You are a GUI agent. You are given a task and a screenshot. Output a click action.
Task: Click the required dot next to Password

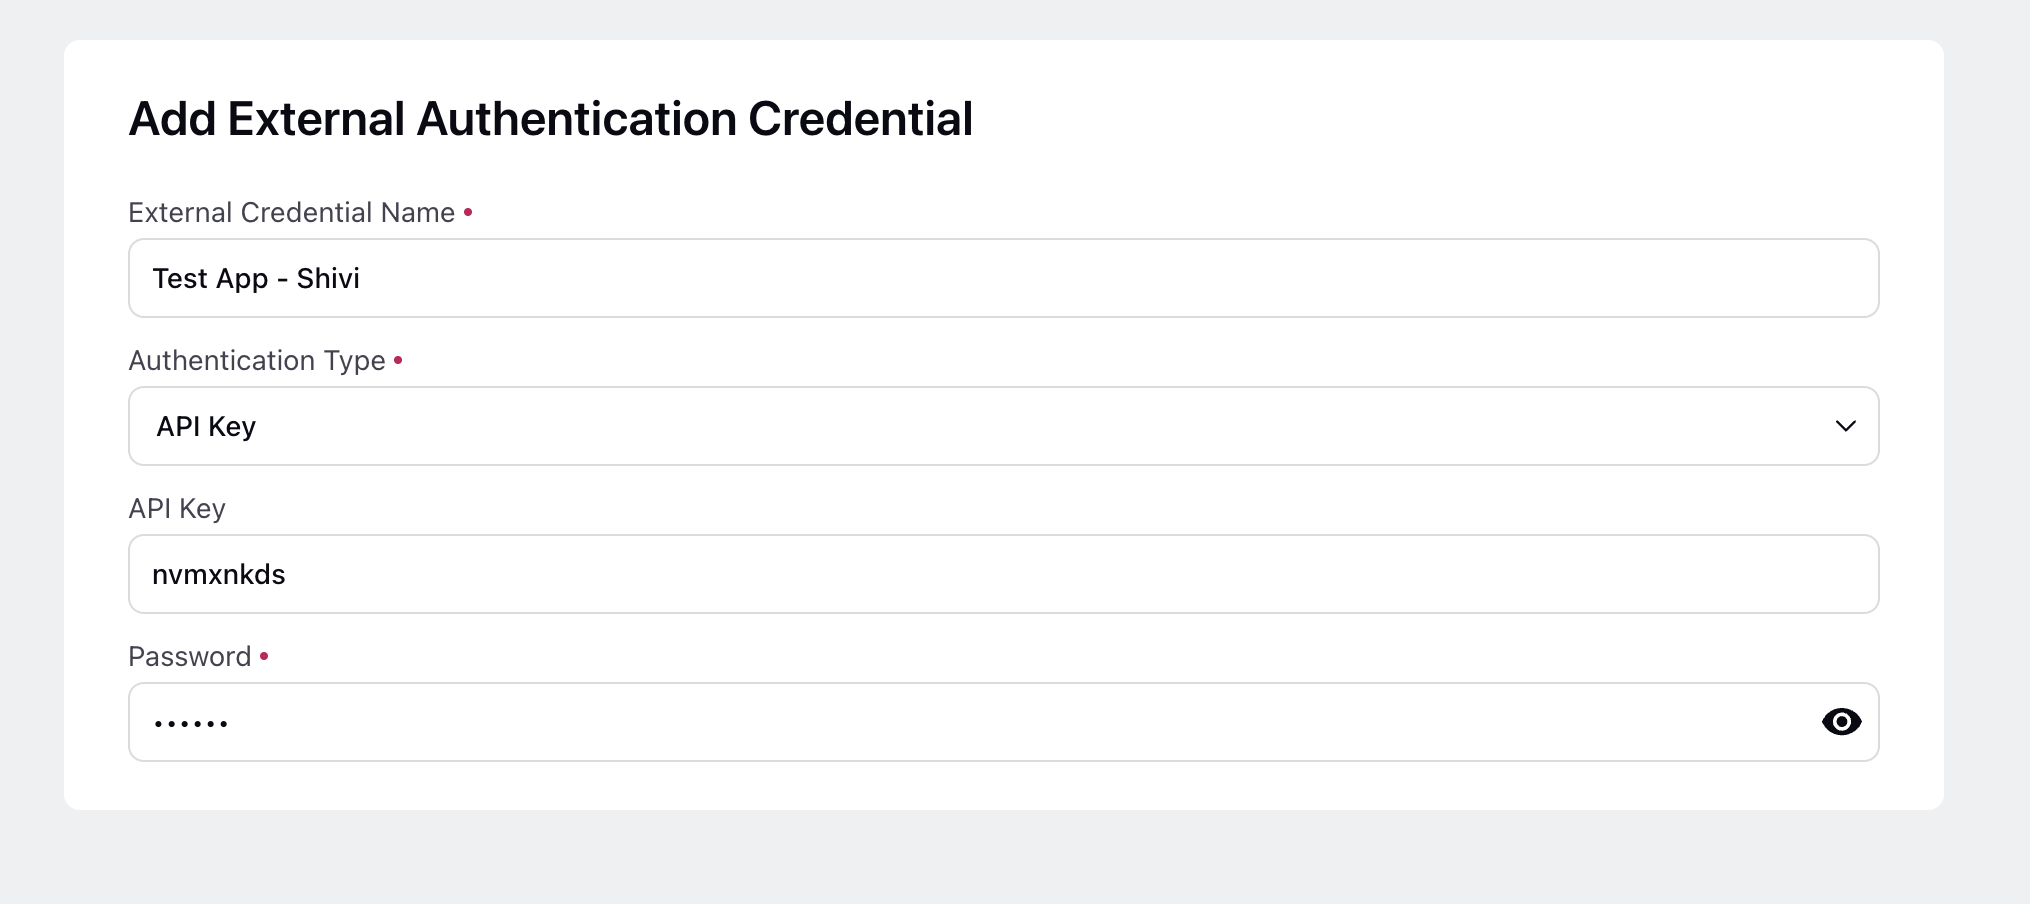[x=264, y=656]
